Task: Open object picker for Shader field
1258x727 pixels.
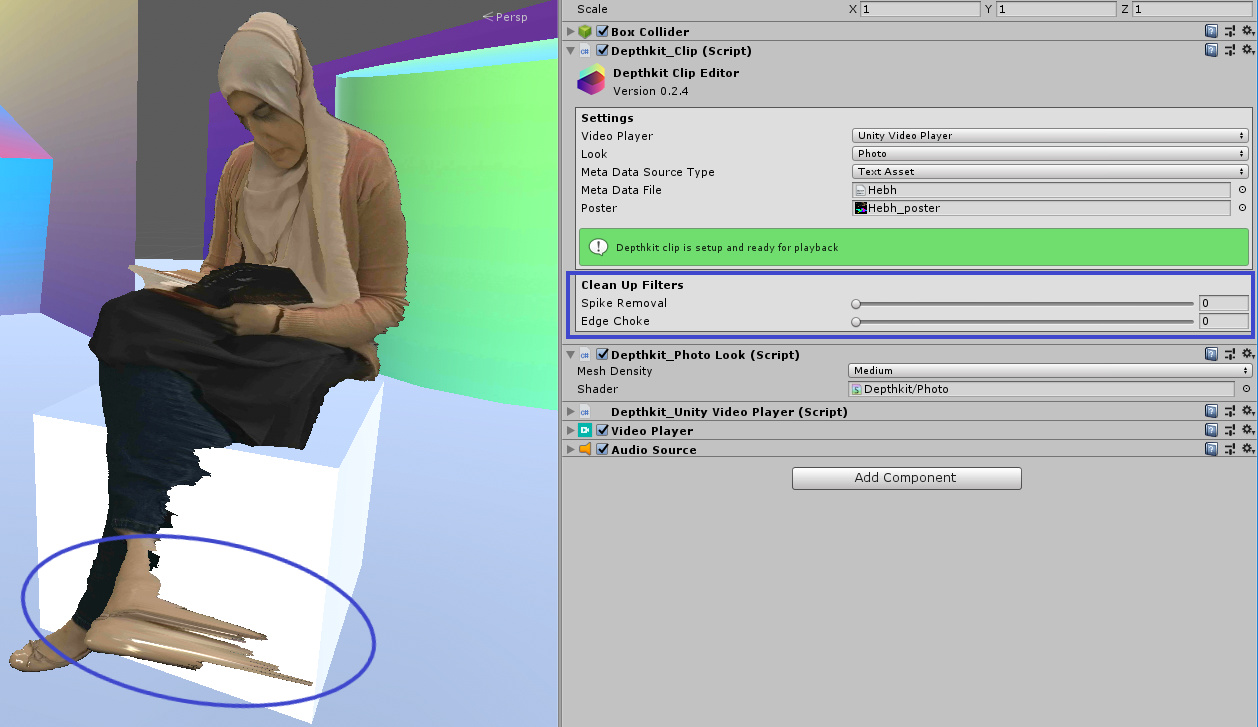Action: point(1246,389)
